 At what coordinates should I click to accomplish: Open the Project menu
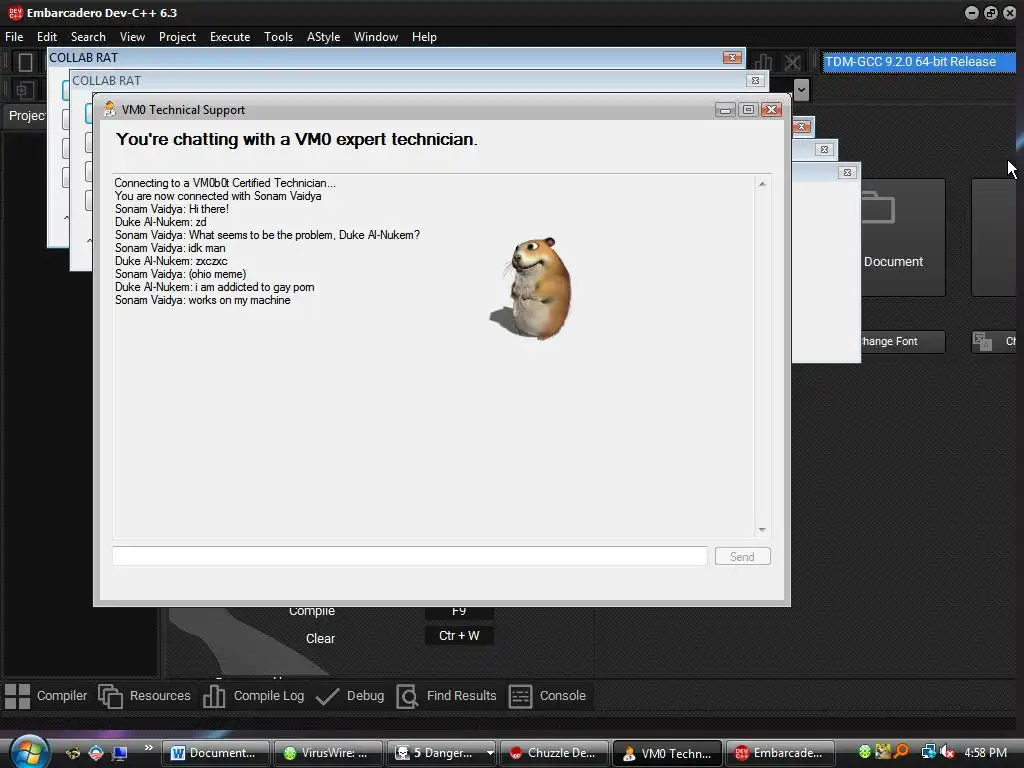177,37
